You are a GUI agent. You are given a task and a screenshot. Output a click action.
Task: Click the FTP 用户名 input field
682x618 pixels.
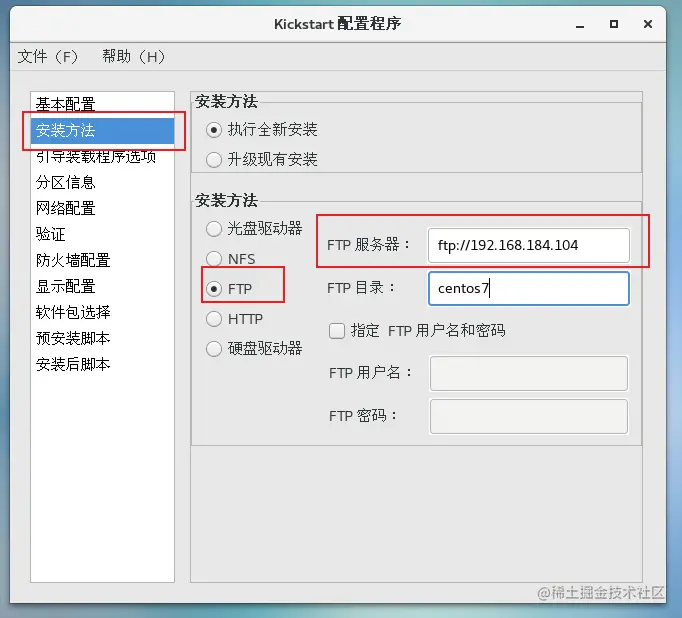click(528, 373)
